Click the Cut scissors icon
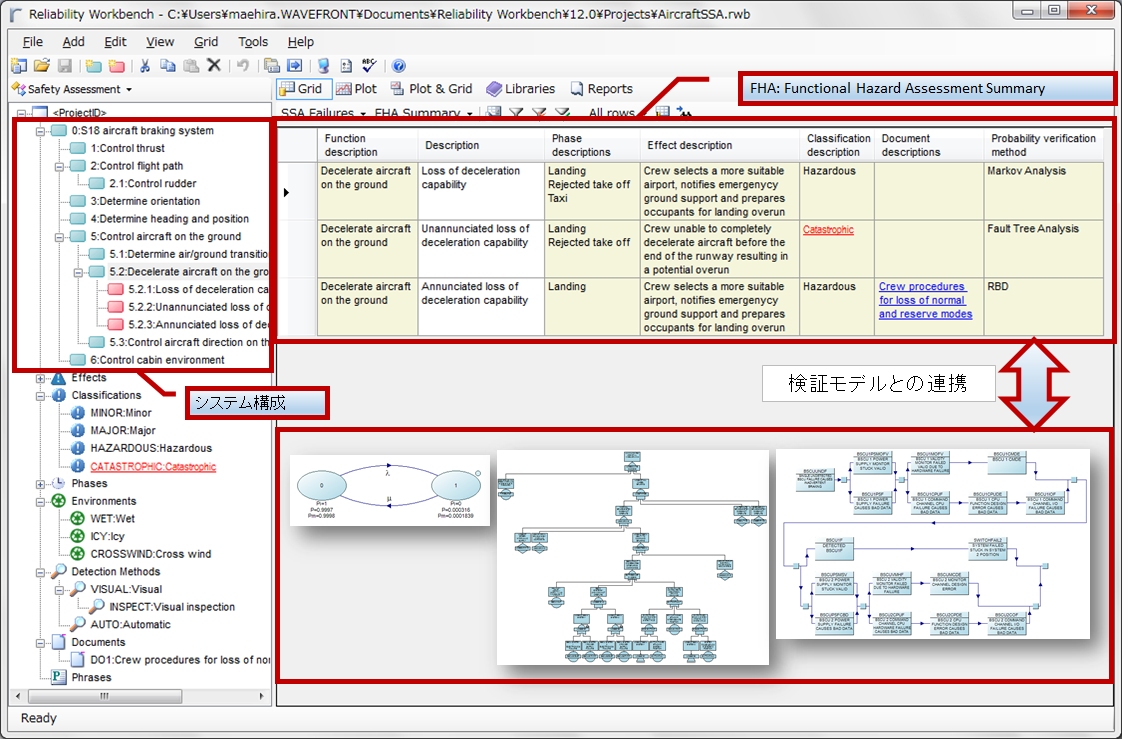This screenshot has height=739, width=1132. (x=145, y=66)
